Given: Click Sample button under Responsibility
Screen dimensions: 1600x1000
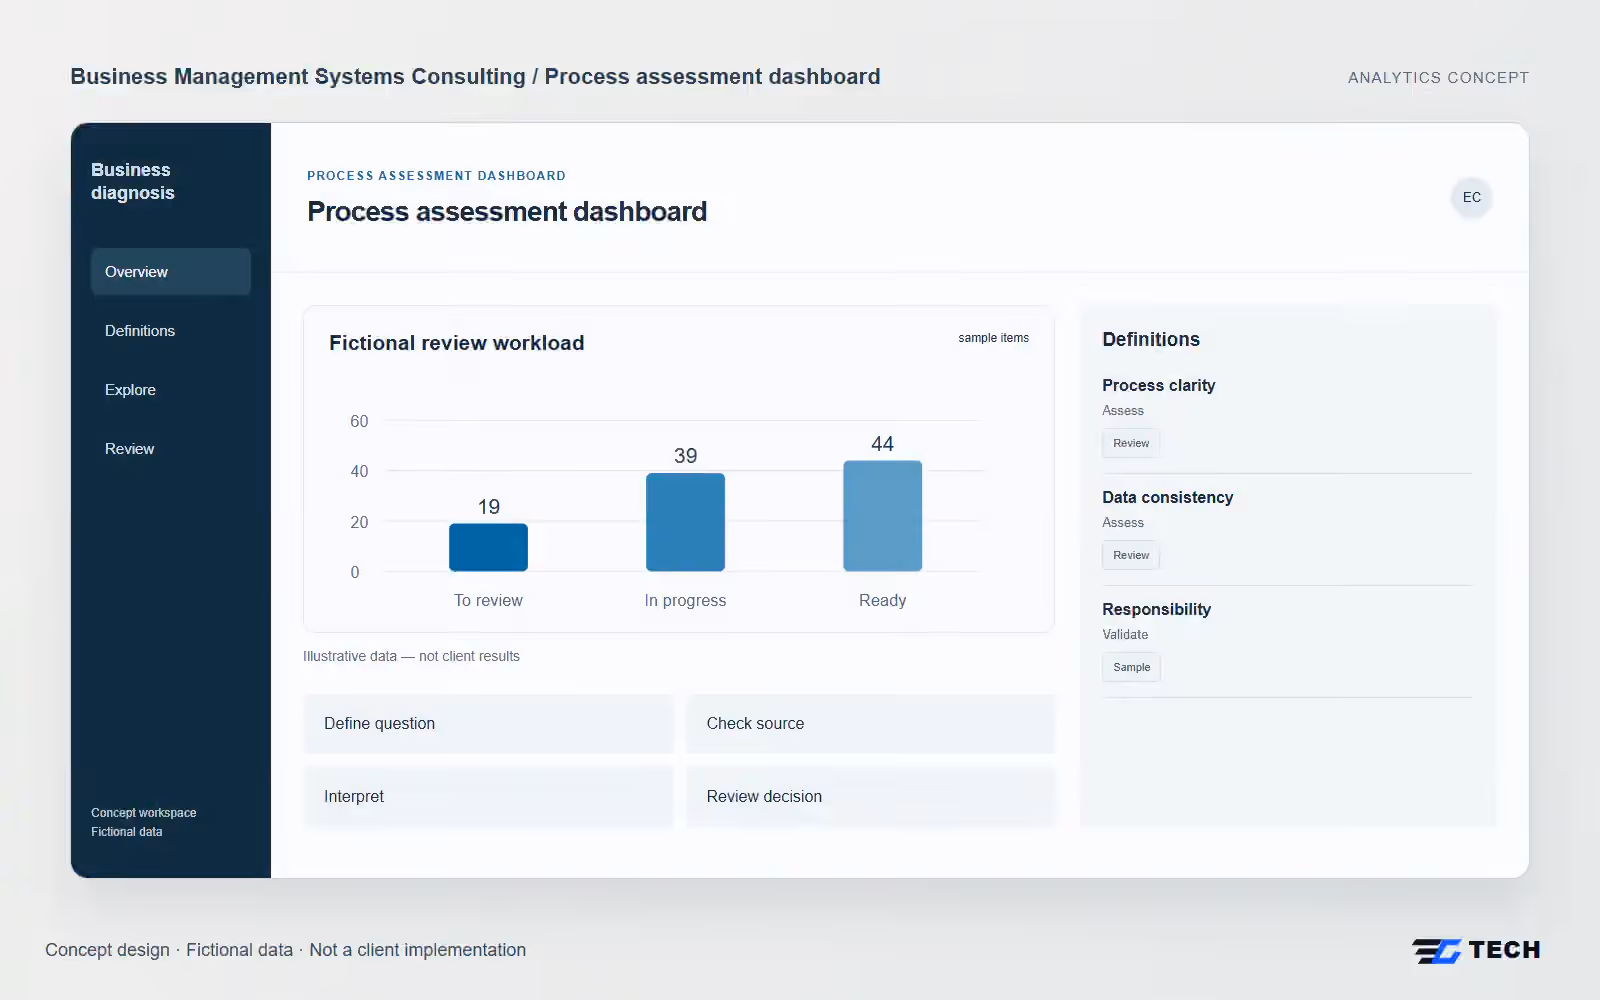Looking at the screenshot, I should point(1131,667).
